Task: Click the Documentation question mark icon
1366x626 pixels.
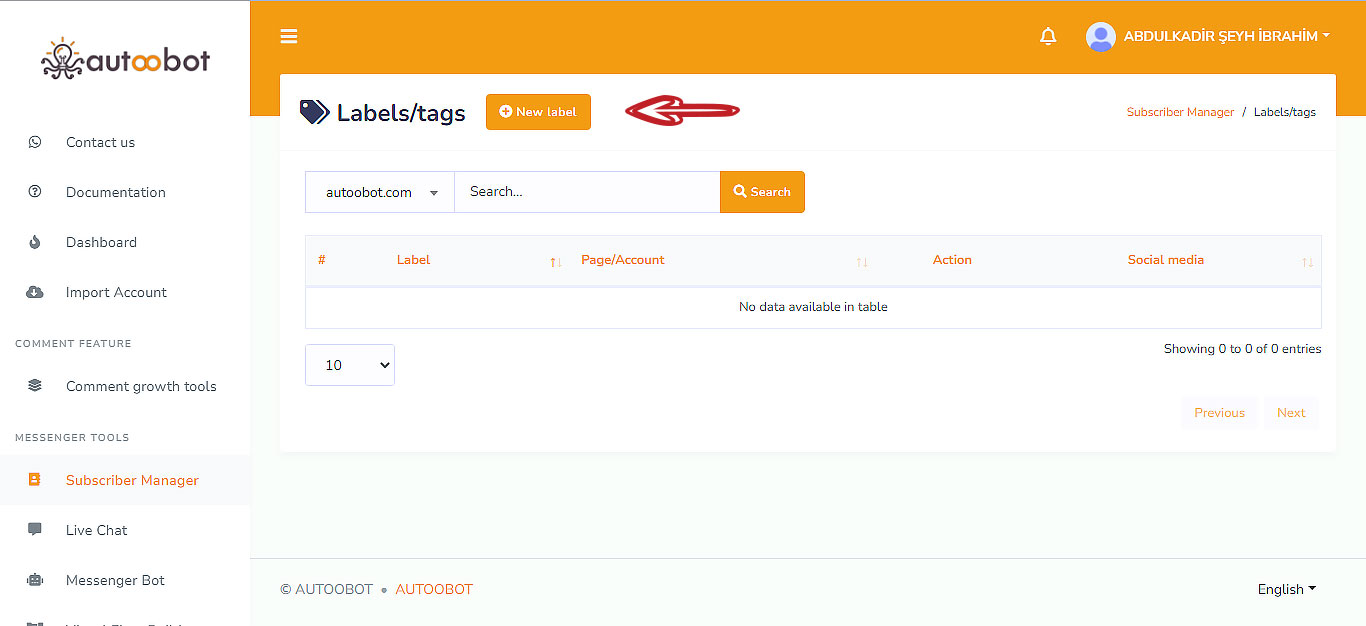Action: coord(35,192)
